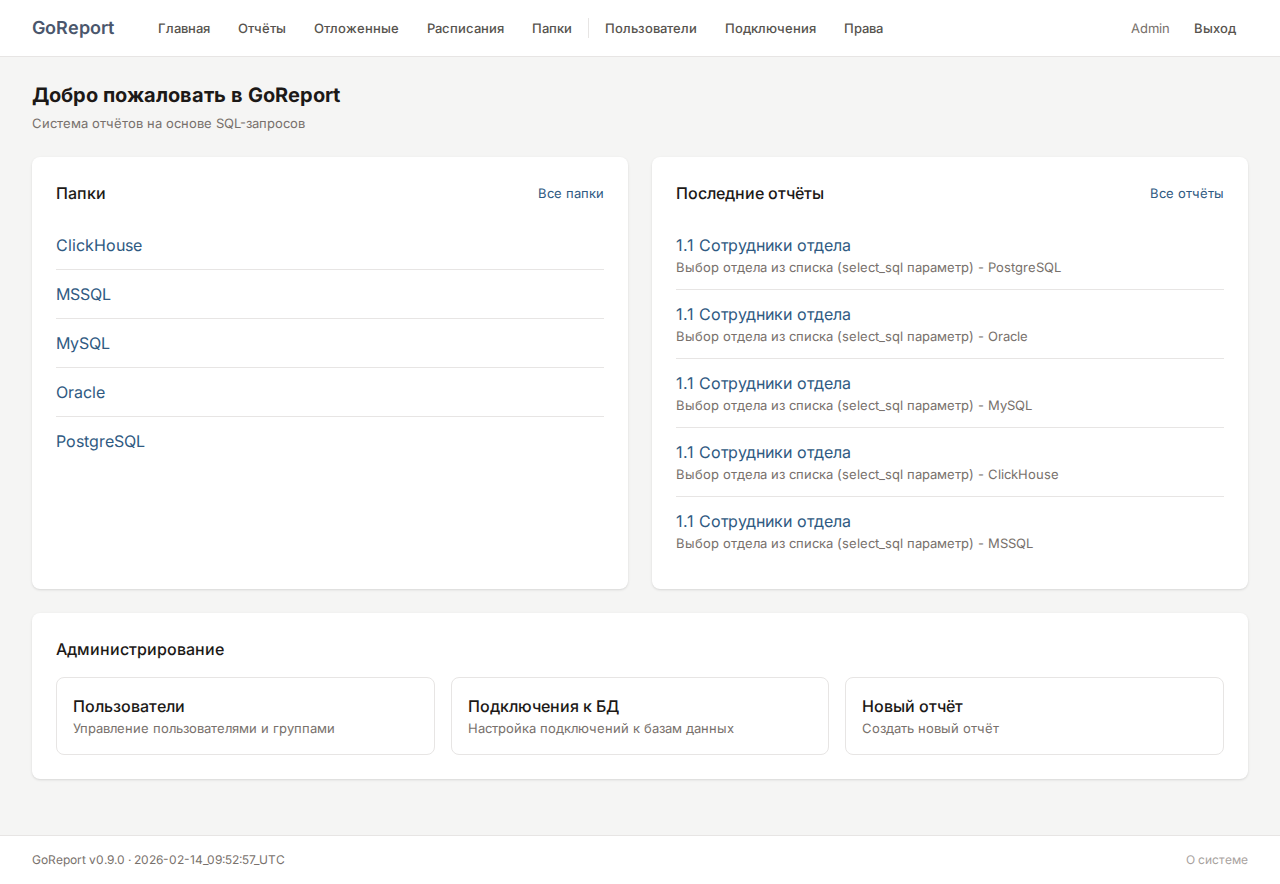Open the Расписания navigation item
Screen dimensions: 1280x884
[x=465, y=28]
